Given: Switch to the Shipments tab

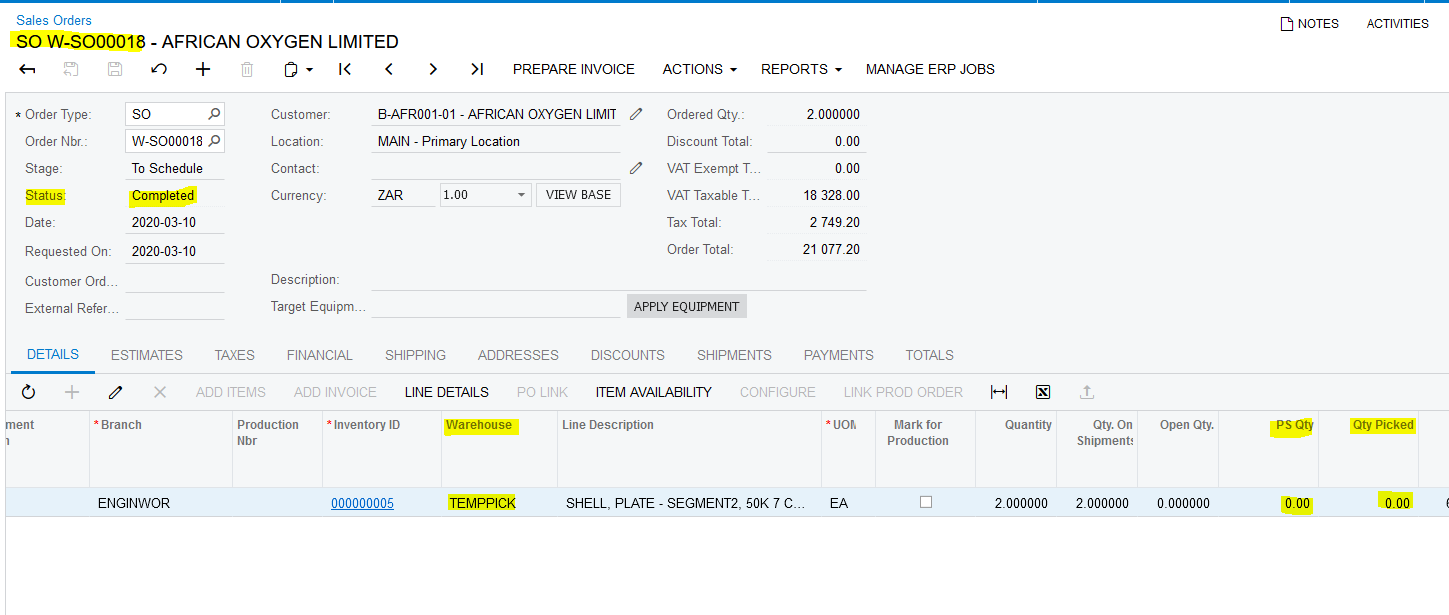Looking at the screenshot, I should coord(734,355).
